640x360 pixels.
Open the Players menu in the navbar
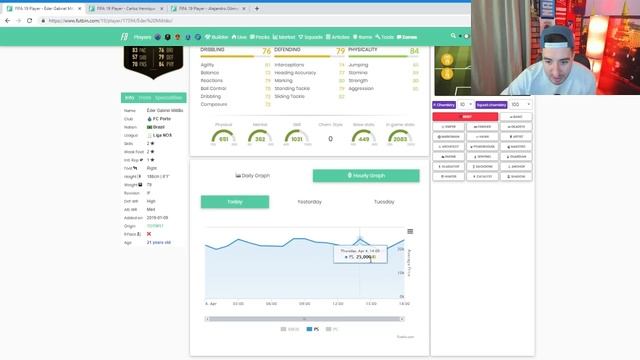142,37
